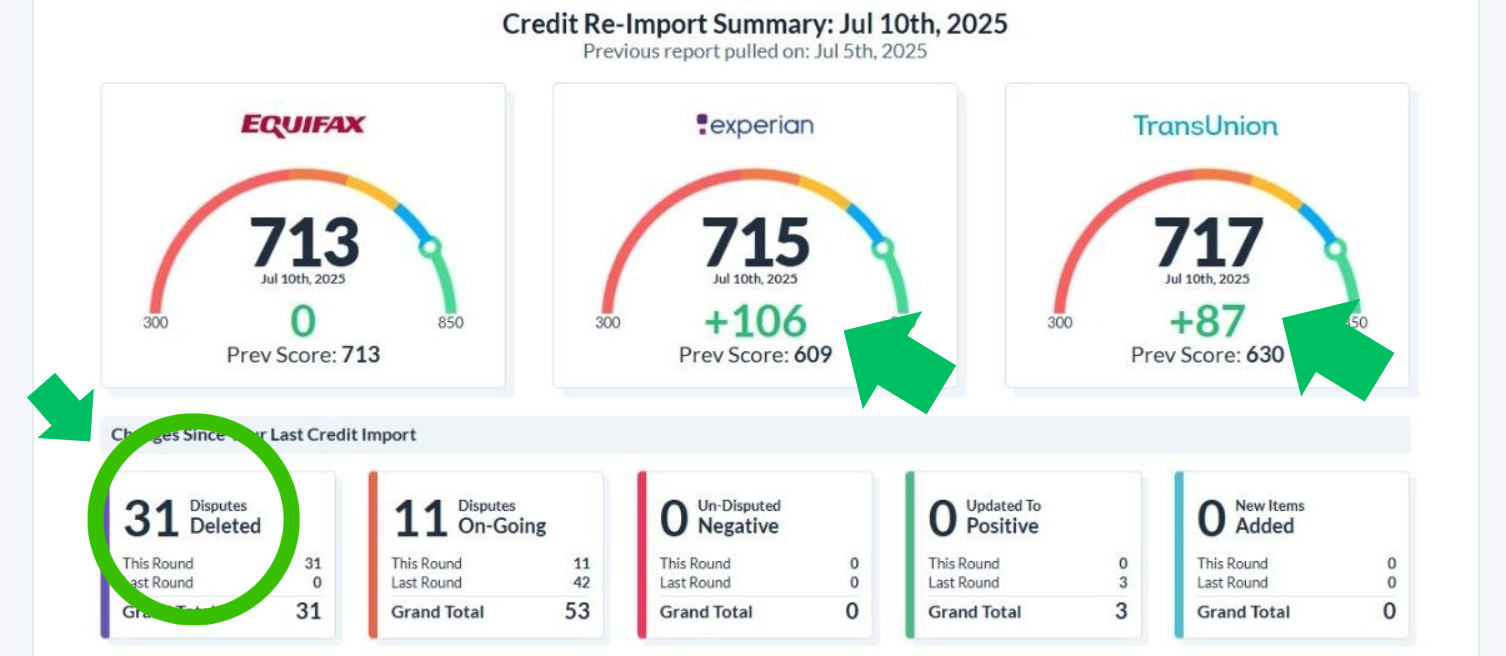
Task: Open the New Items Added card
Action: click(1293, 555)
